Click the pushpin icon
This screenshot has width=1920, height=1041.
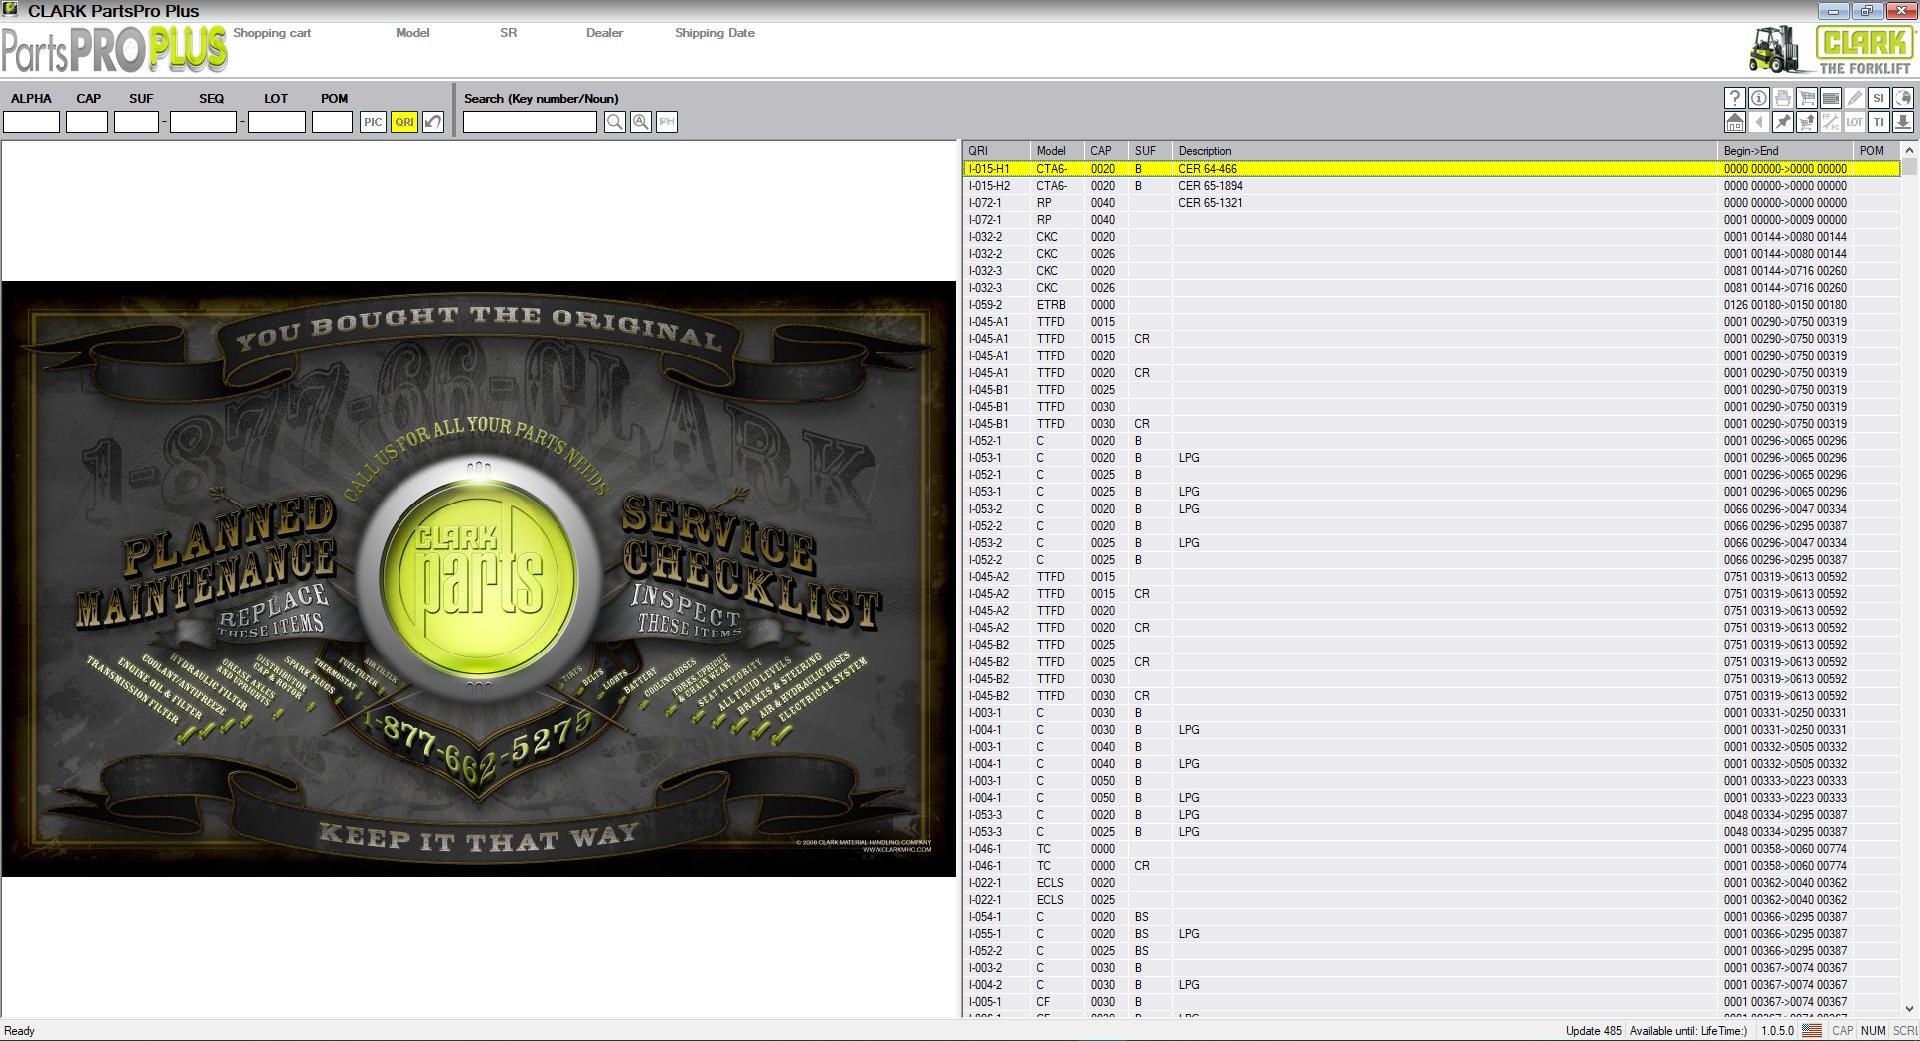pos(1782,122)
